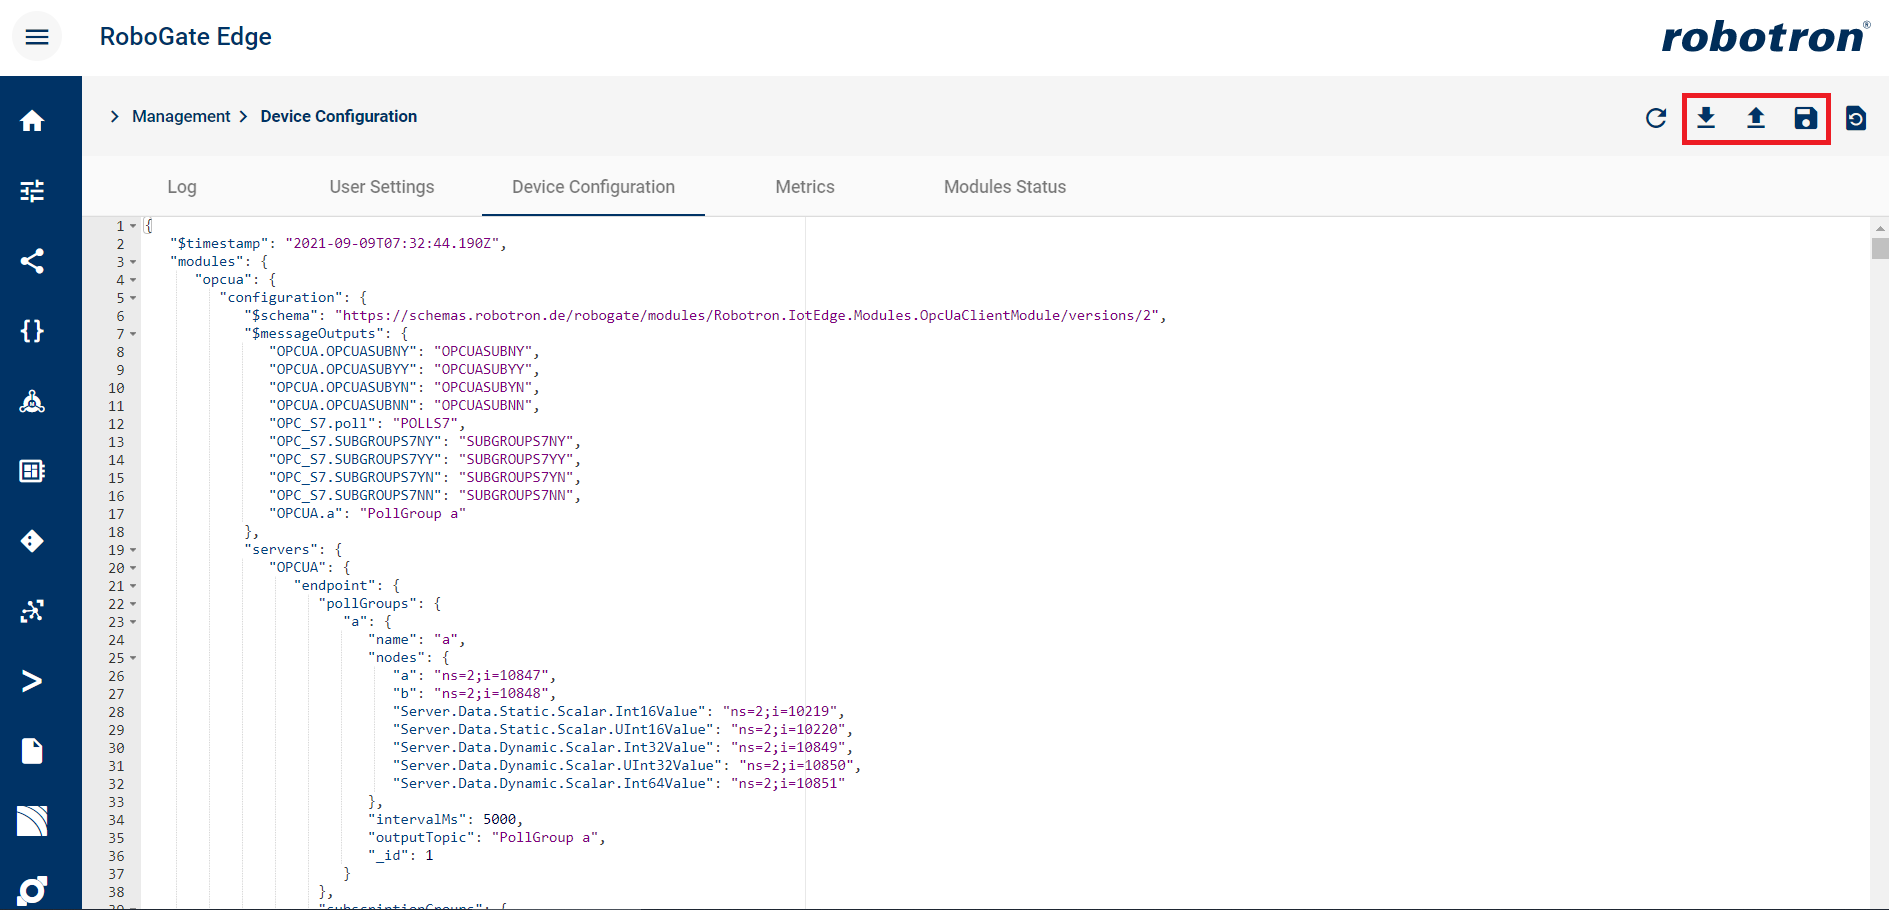Refresh the device configuration
The width and height of the screenshot is (1889, 910).
1656,118
